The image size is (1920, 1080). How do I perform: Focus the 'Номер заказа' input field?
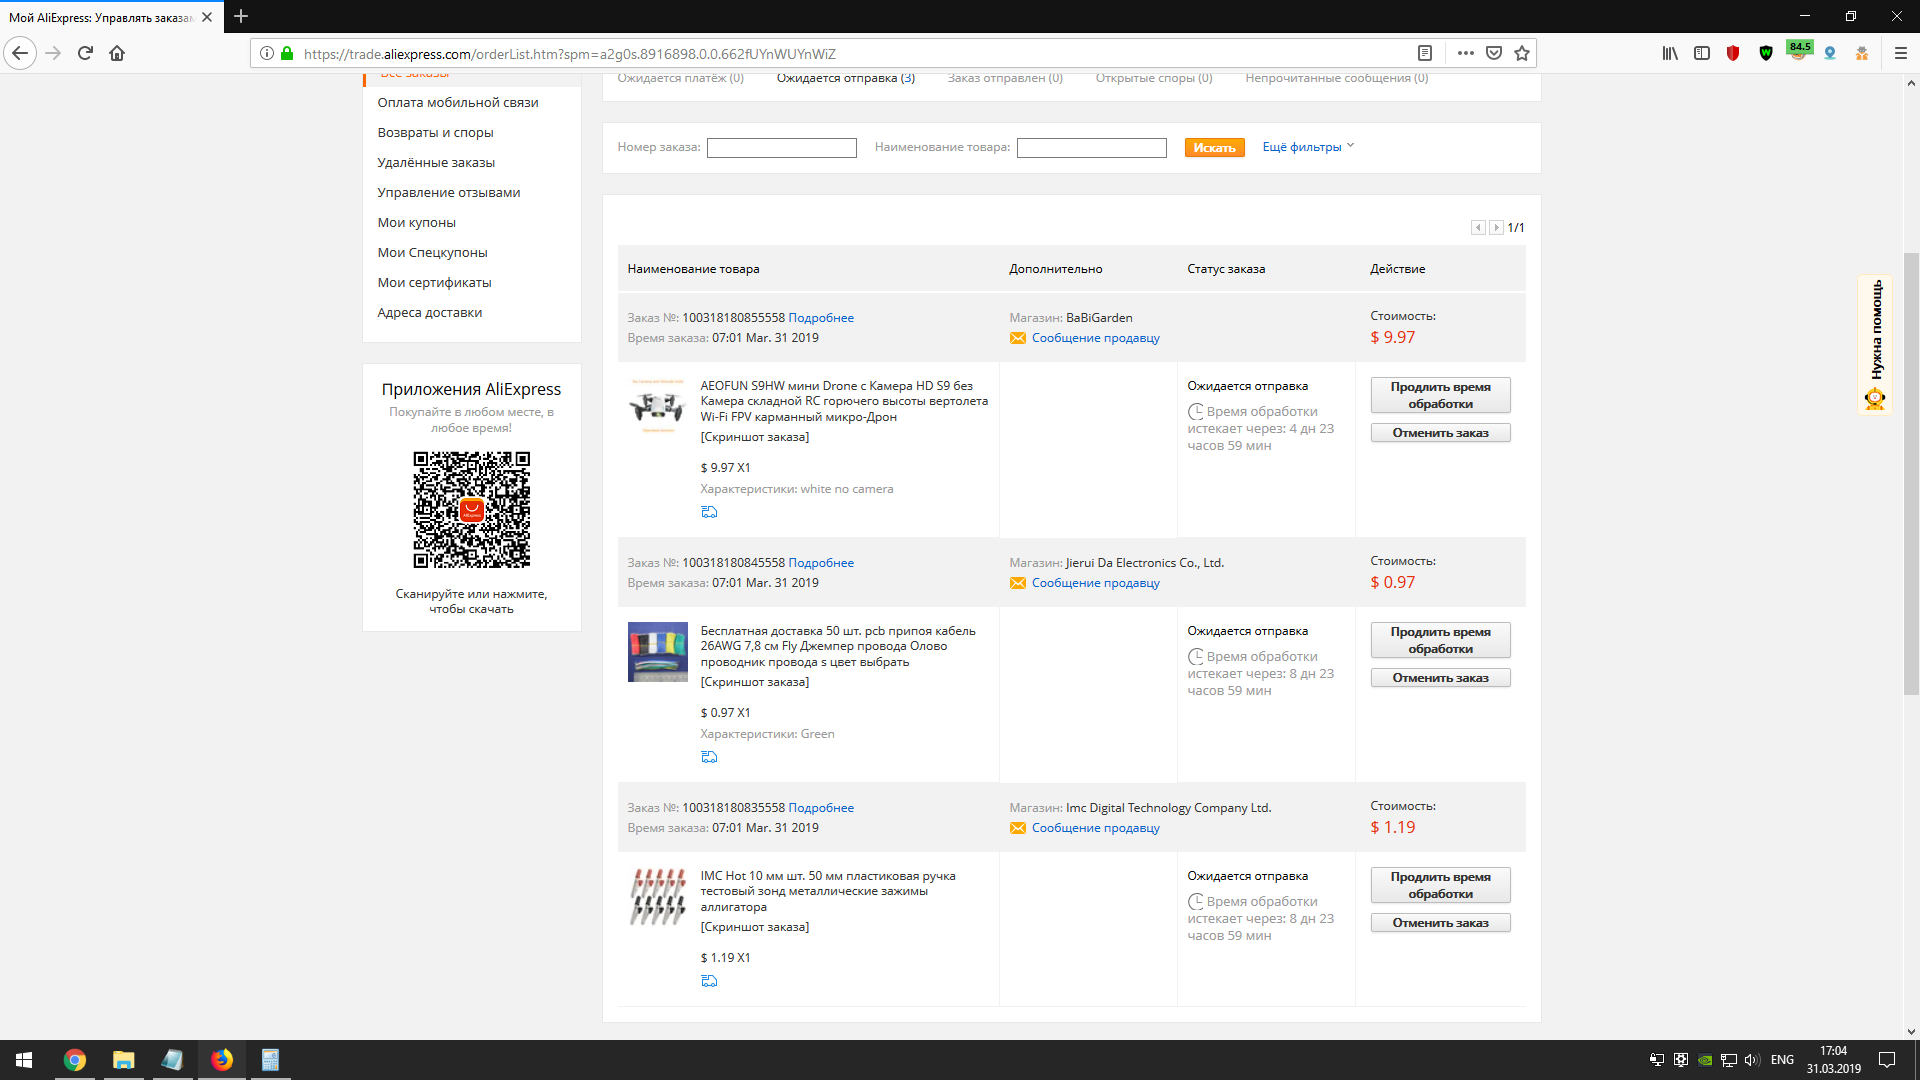pyautogui.click(x=782, y=148)
